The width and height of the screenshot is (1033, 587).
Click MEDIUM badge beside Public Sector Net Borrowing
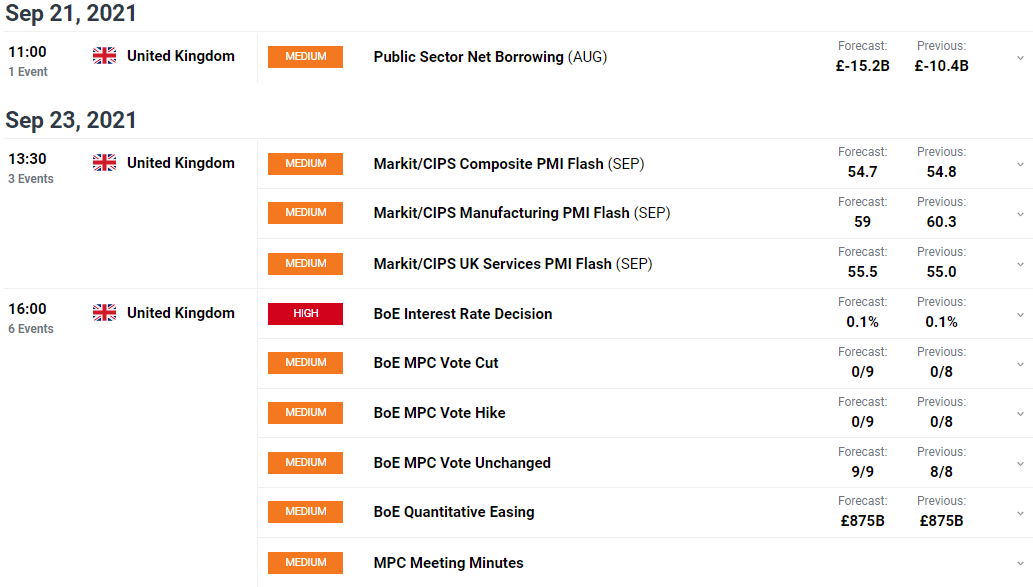coord(305,57)
